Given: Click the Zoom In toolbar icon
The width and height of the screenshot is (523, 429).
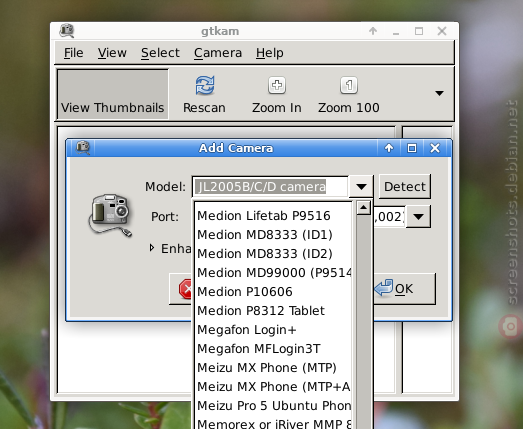Looking at the screenshot, I should click(277, 85).
